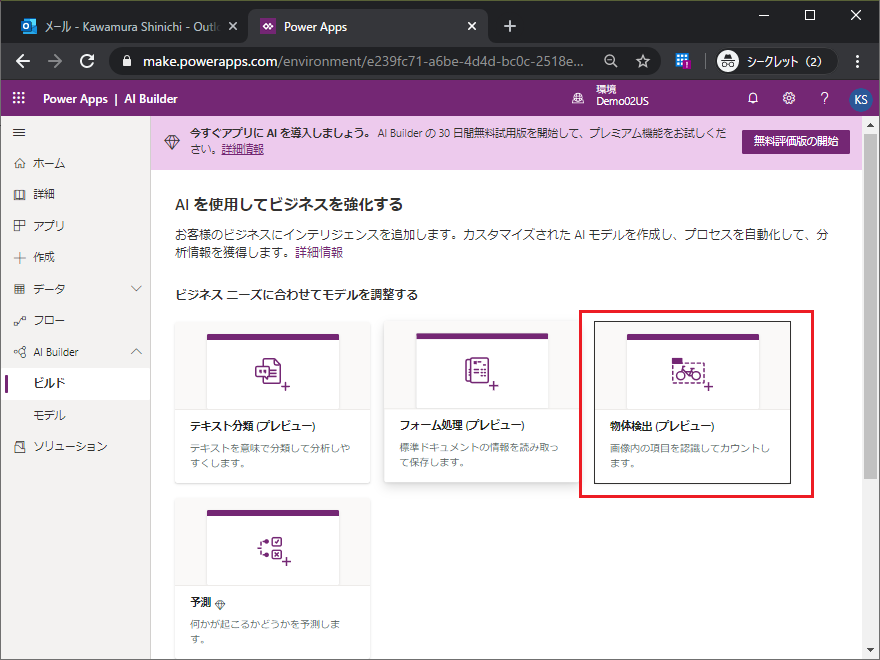
Task: Open a new browser tab
Action: click(510, 26)
